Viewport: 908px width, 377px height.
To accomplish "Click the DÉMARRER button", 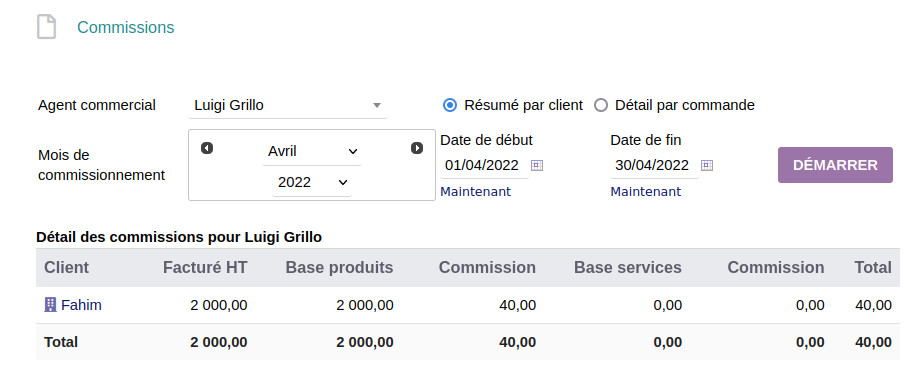I will tap(835, 165).
